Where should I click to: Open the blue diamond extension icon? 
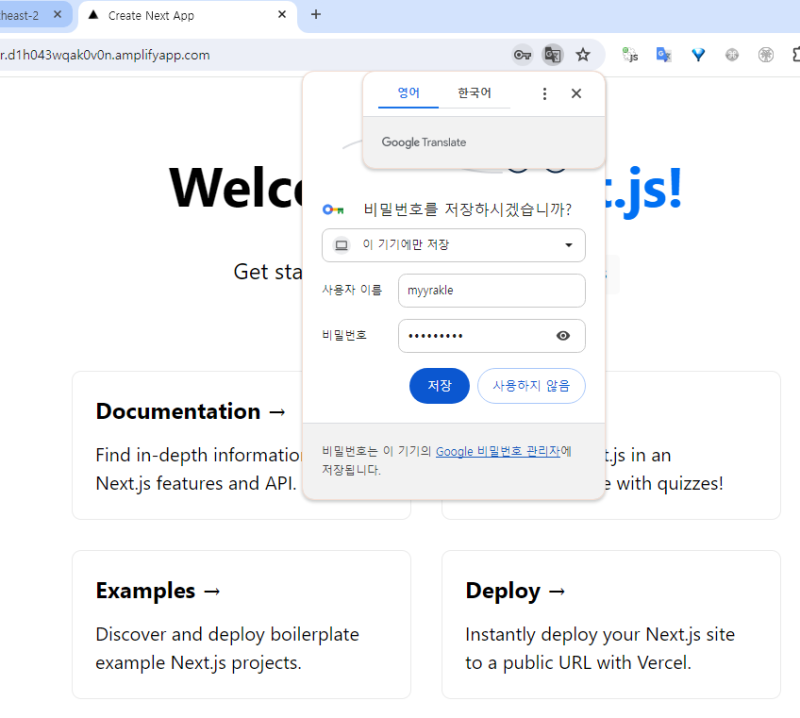click(x=698, y=55)
